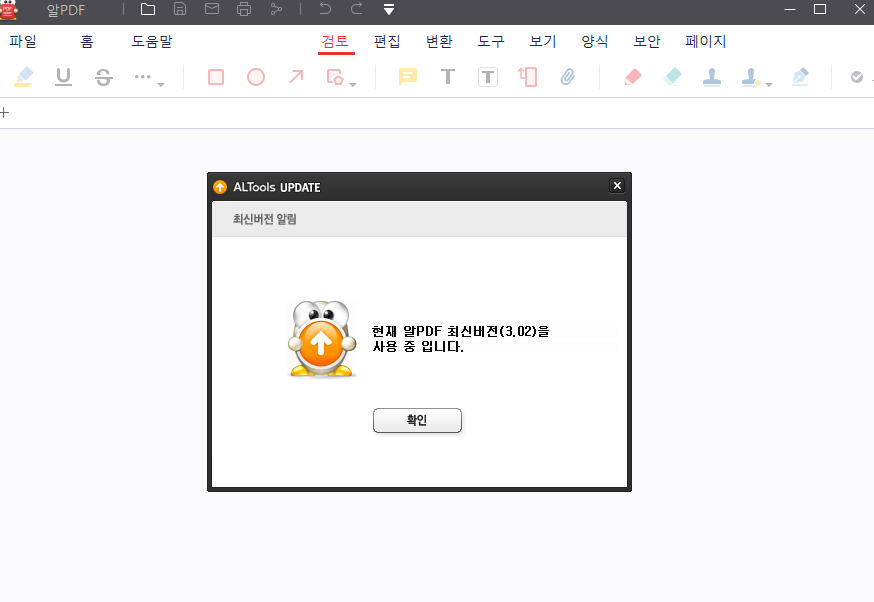Switch to the 양식 tab
Viewport: 874px width, 602px height.
595,41
